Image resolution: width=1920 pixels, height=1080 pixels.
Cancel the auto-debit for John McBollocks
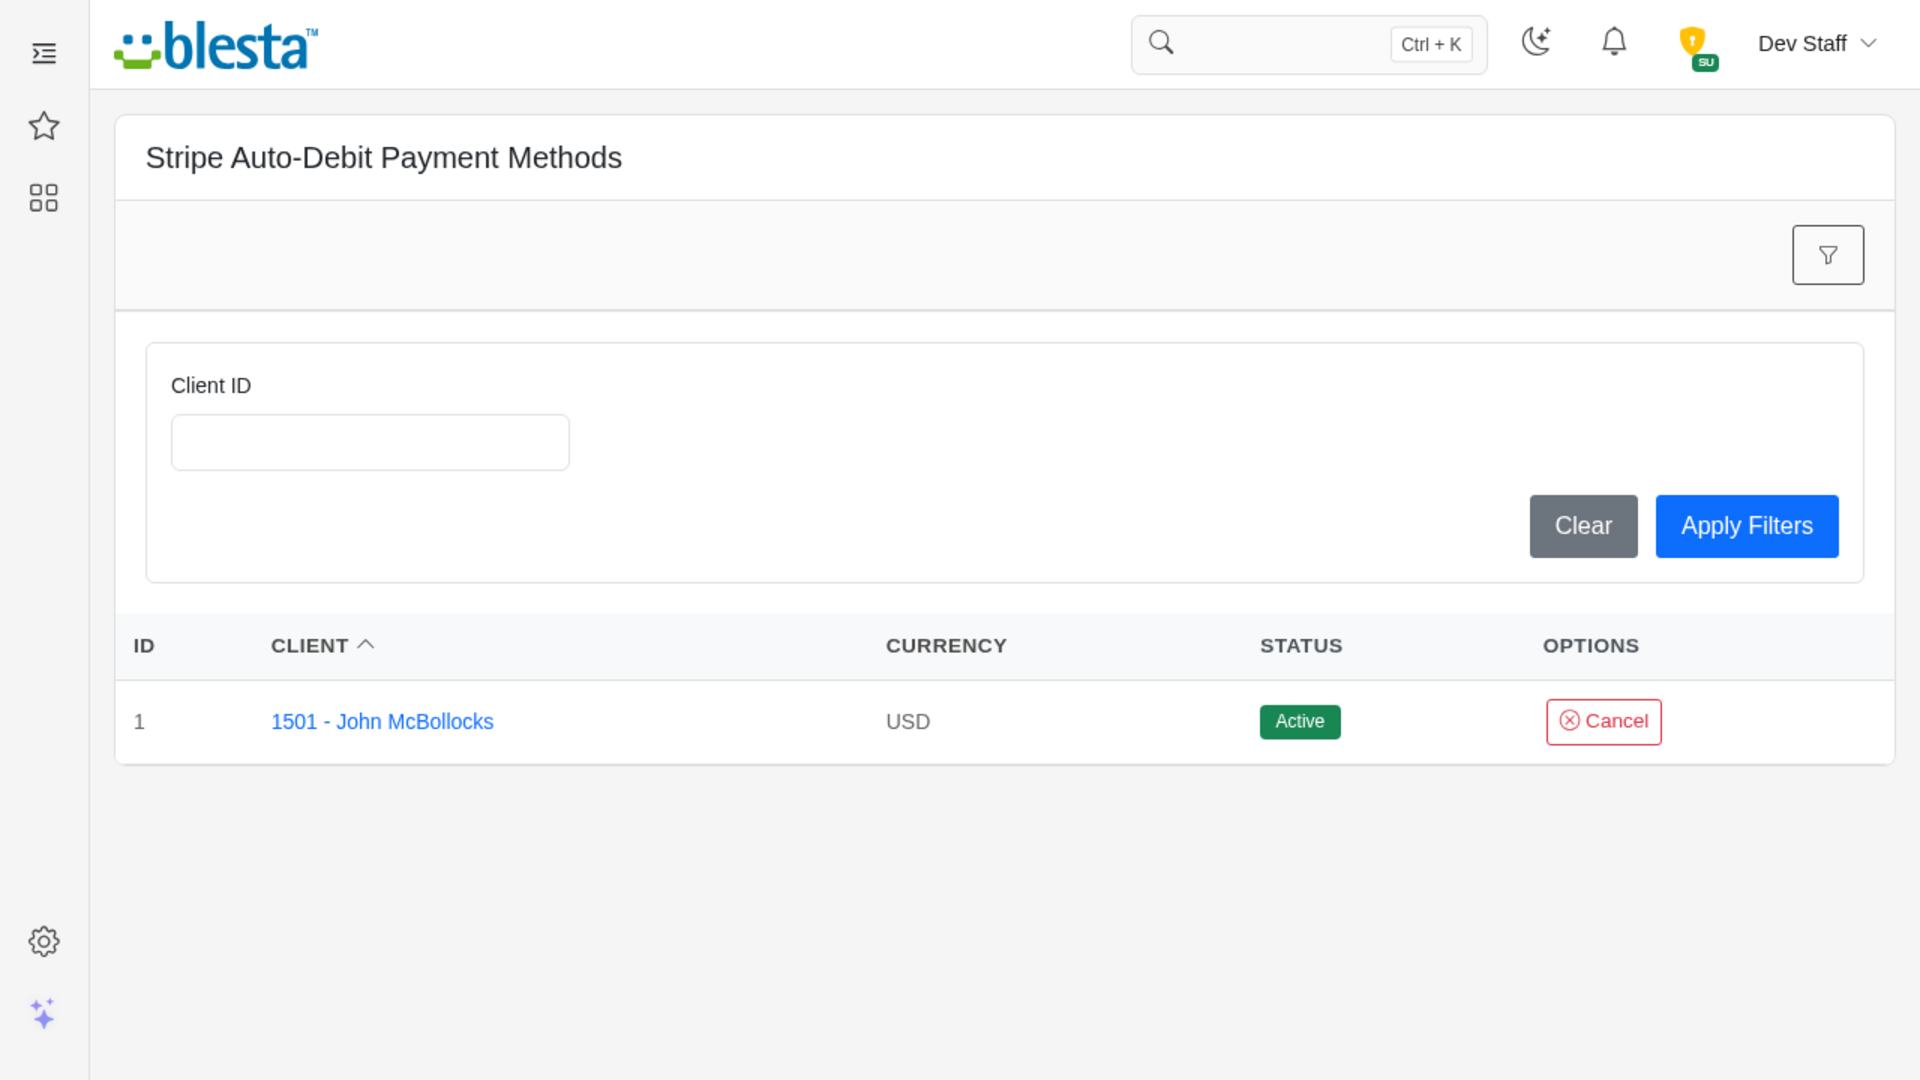[1604, 722]
